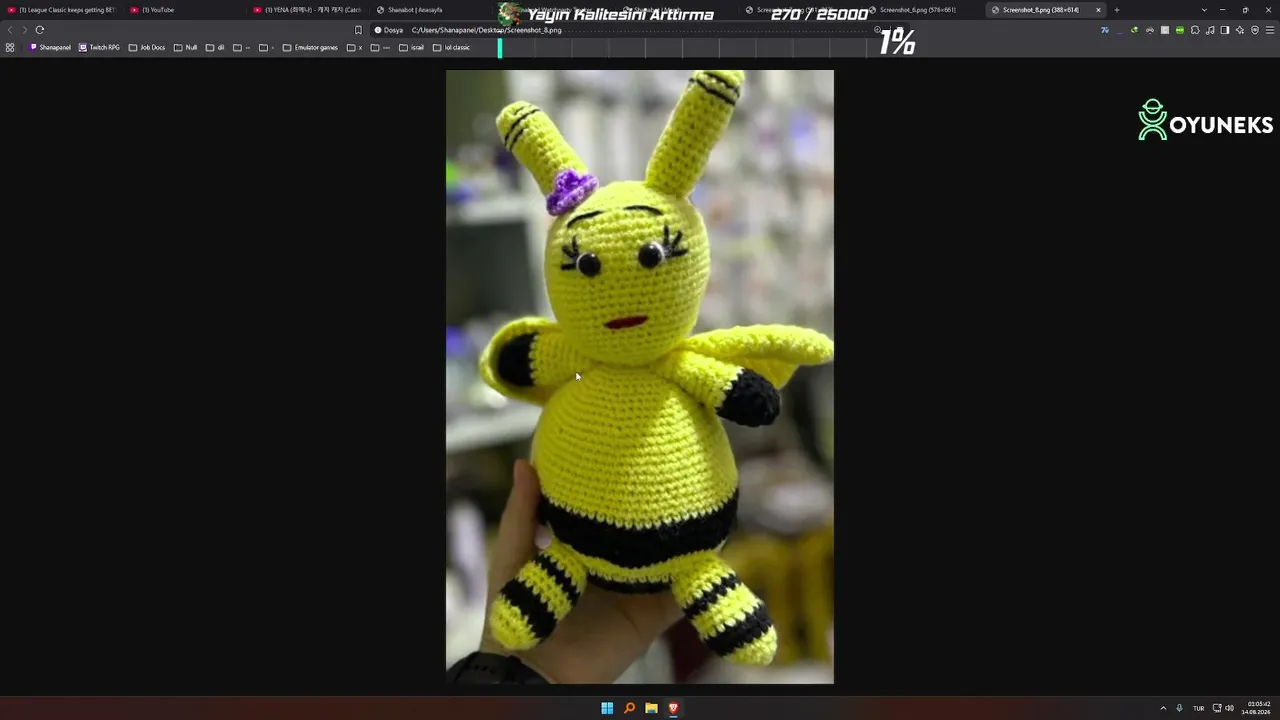This screenshot has height=720, width=1280.
Task: Open the Windows Start menu
Action: click(607, 708)
